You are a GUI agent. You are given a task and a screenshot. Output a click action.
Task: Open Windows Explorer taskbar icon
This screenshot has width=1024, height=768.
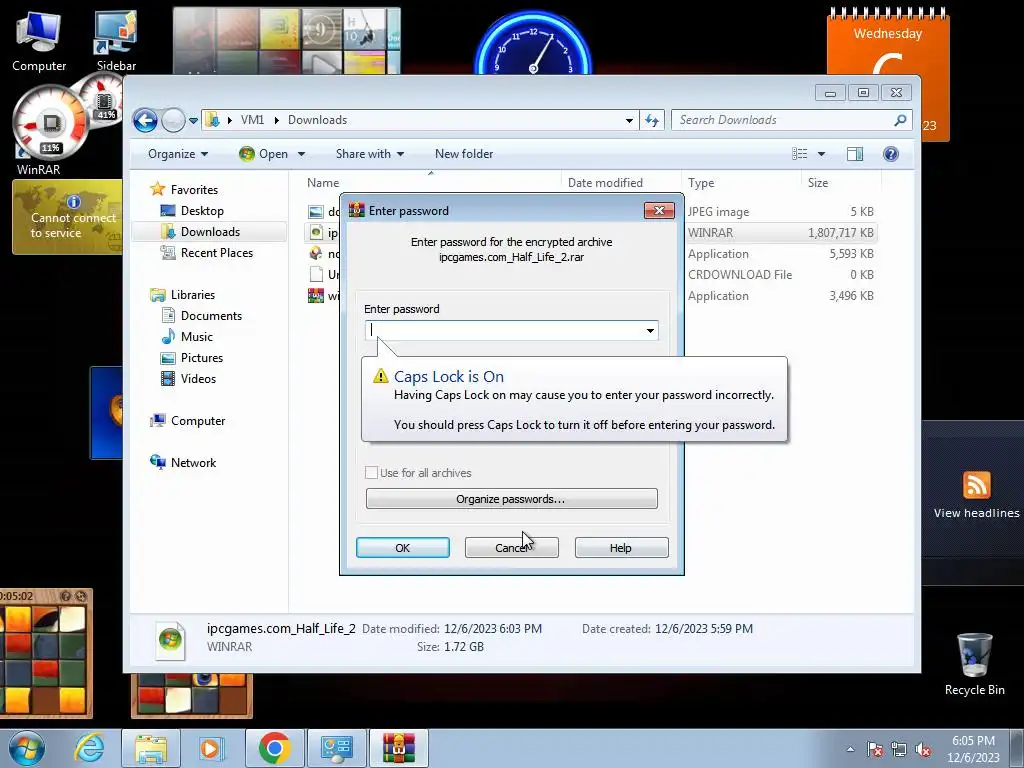[151, 748]
